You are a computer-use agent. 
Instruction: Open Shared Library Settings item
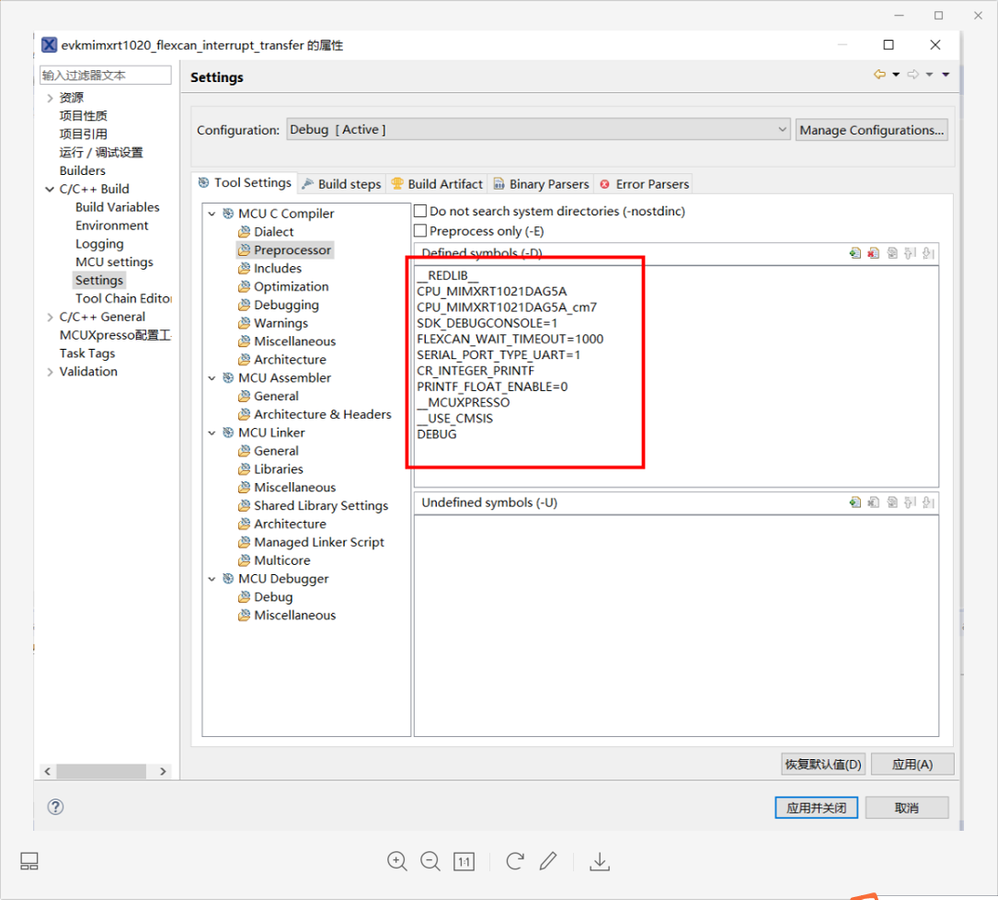click(320, 506)
